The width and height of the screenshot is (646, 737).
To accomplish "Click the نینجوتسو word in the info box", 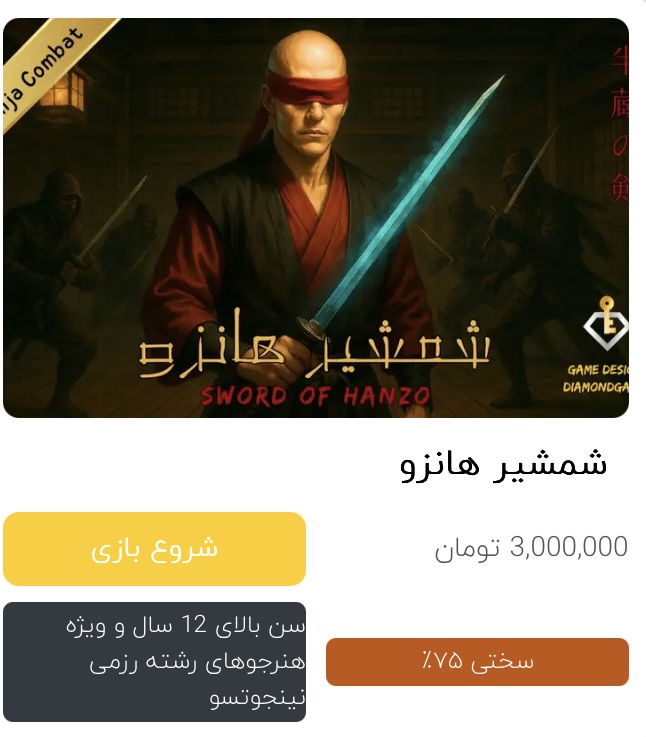I will pyautogui.click(x=258, y=698).
